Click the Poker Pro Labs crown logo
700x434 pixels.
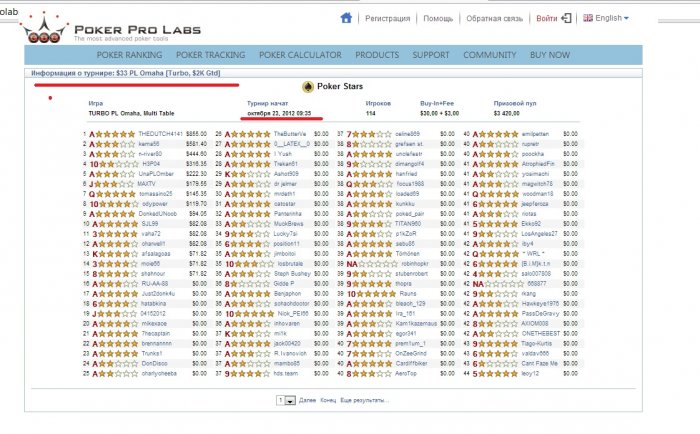[x=44, y=29]
